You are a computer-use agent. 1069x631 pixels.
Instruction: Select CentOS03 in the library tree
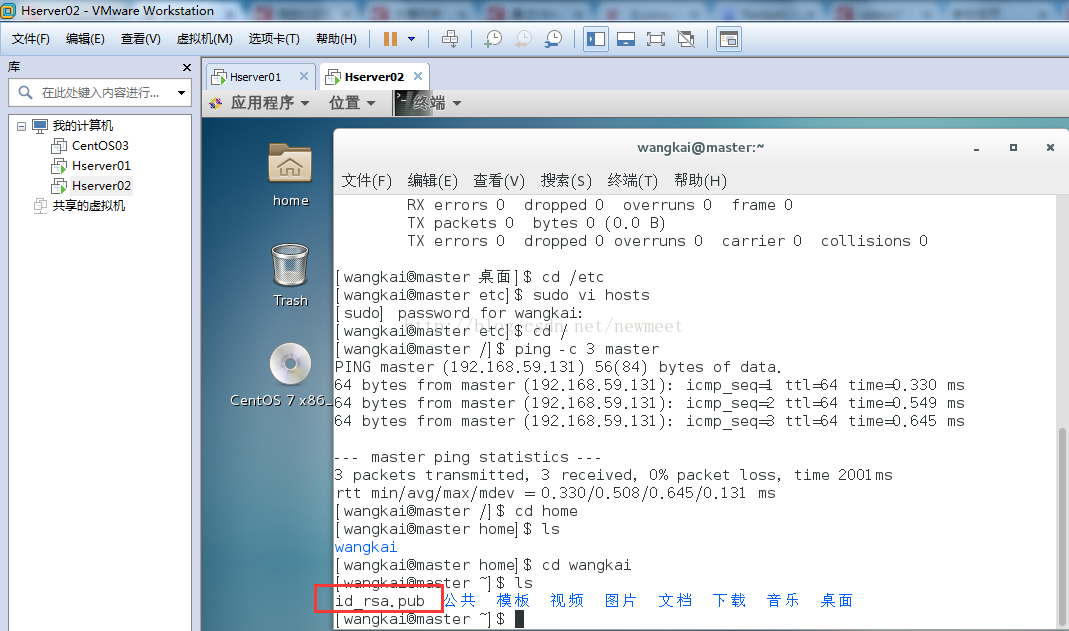tap(100, 146)
